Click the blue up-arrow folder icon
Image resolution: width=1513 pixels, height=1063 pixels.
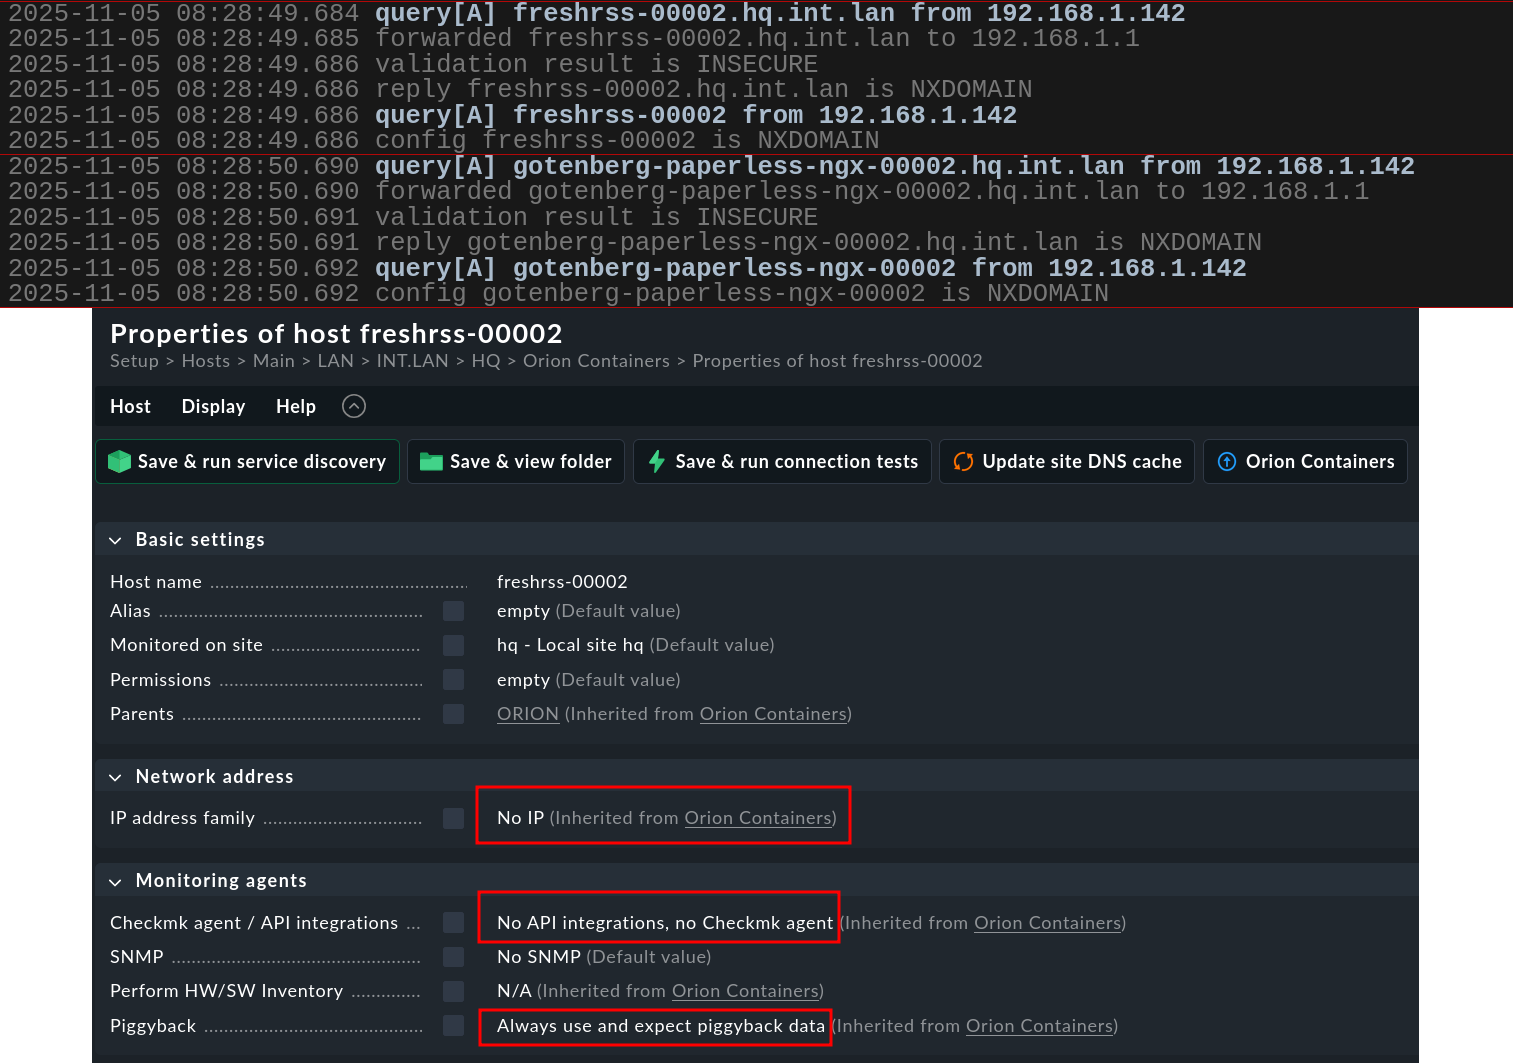coord(1227,462)
